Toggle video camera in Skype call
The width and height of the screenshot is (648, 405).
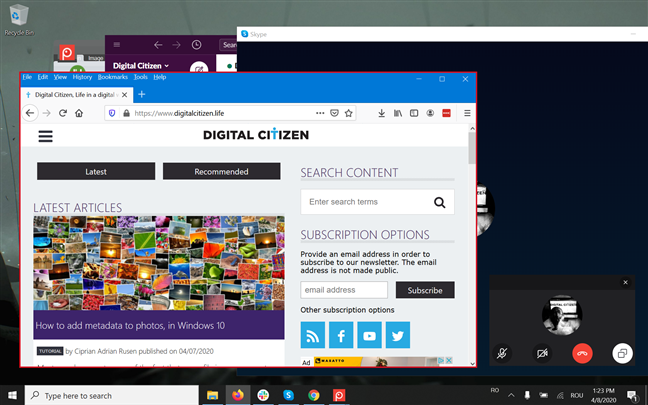click(542, 353)
